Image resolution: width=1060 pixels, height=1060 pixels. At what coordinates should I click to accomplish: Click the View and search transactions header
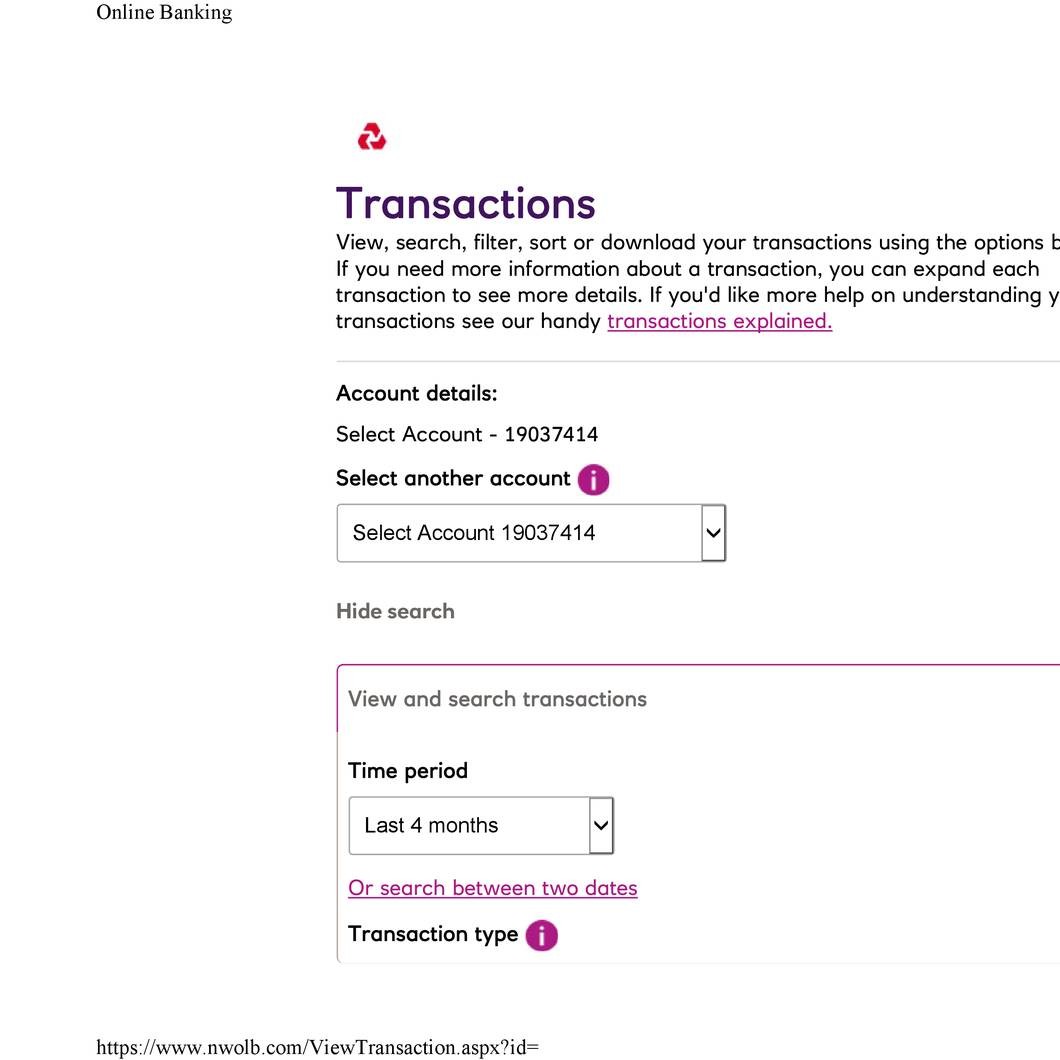pos(497,698)
